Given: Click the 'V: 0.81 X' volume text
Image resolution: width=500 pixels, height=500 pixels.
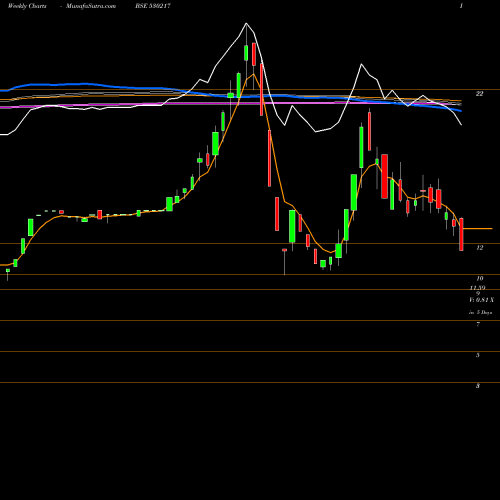Looking at the screenshot, I should click(481, 300).
